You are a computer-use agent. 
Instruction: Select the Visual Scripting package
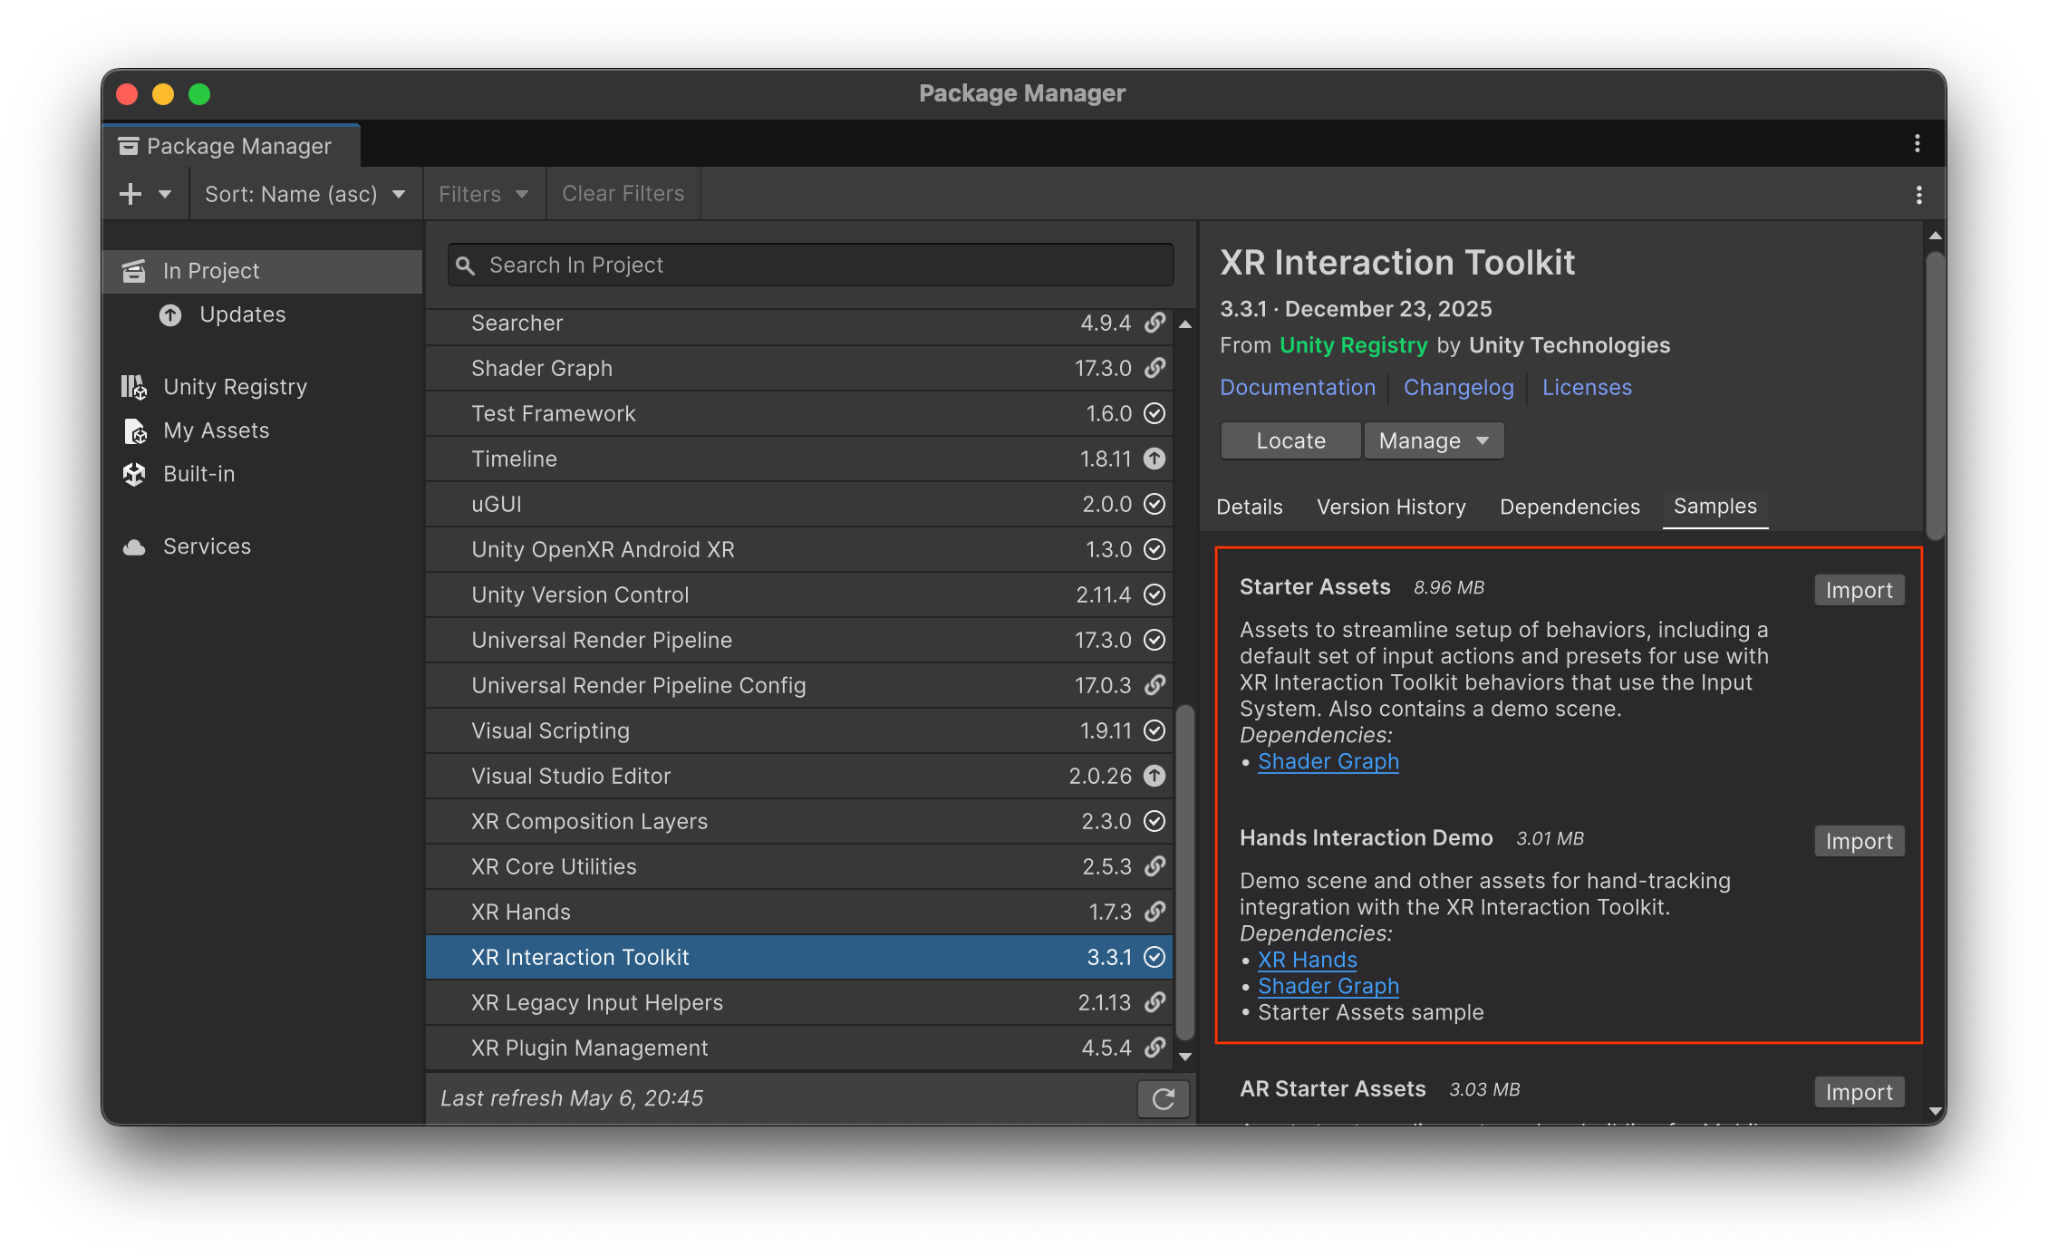click(x=799, y=731)
